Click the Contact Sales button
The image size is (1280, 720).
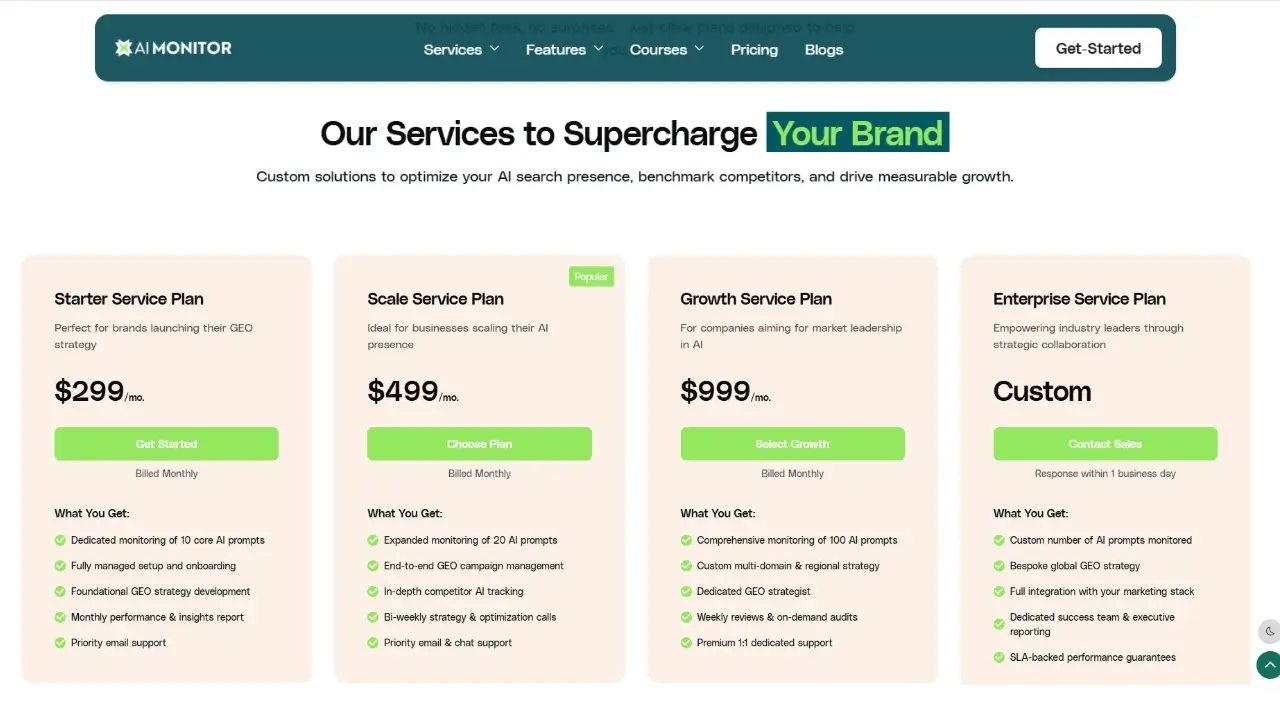tap(1105, 444)
